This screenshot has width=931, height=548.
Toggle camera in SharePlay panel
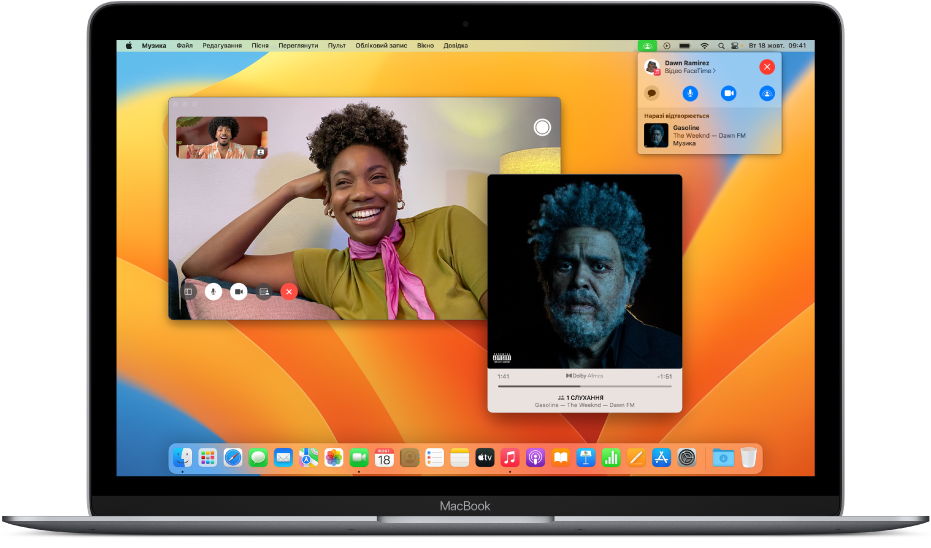(x=729, y=93)
